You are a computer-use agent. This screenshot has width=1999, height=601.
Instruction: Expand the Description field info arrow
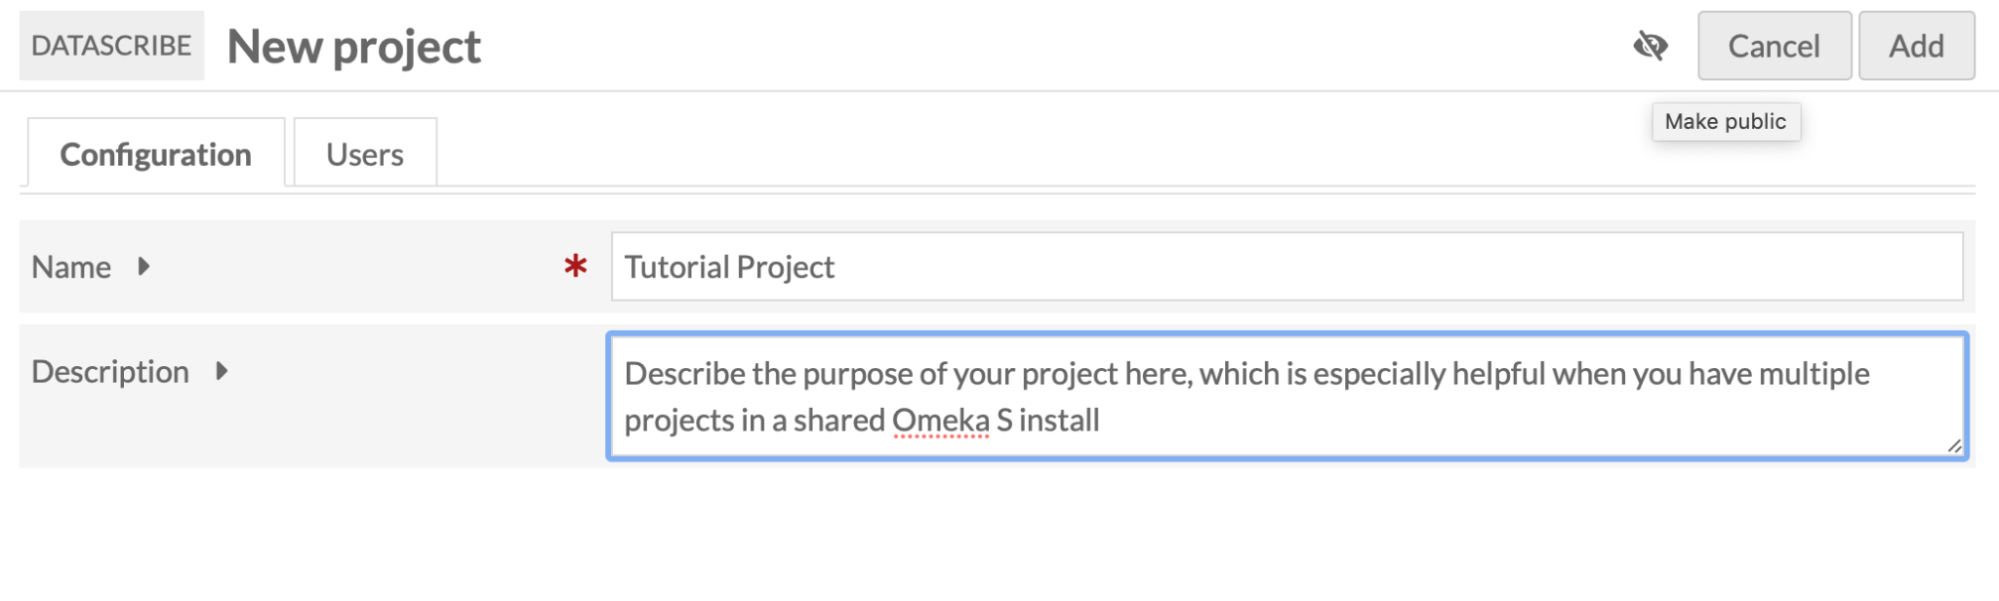coord(222,371)
